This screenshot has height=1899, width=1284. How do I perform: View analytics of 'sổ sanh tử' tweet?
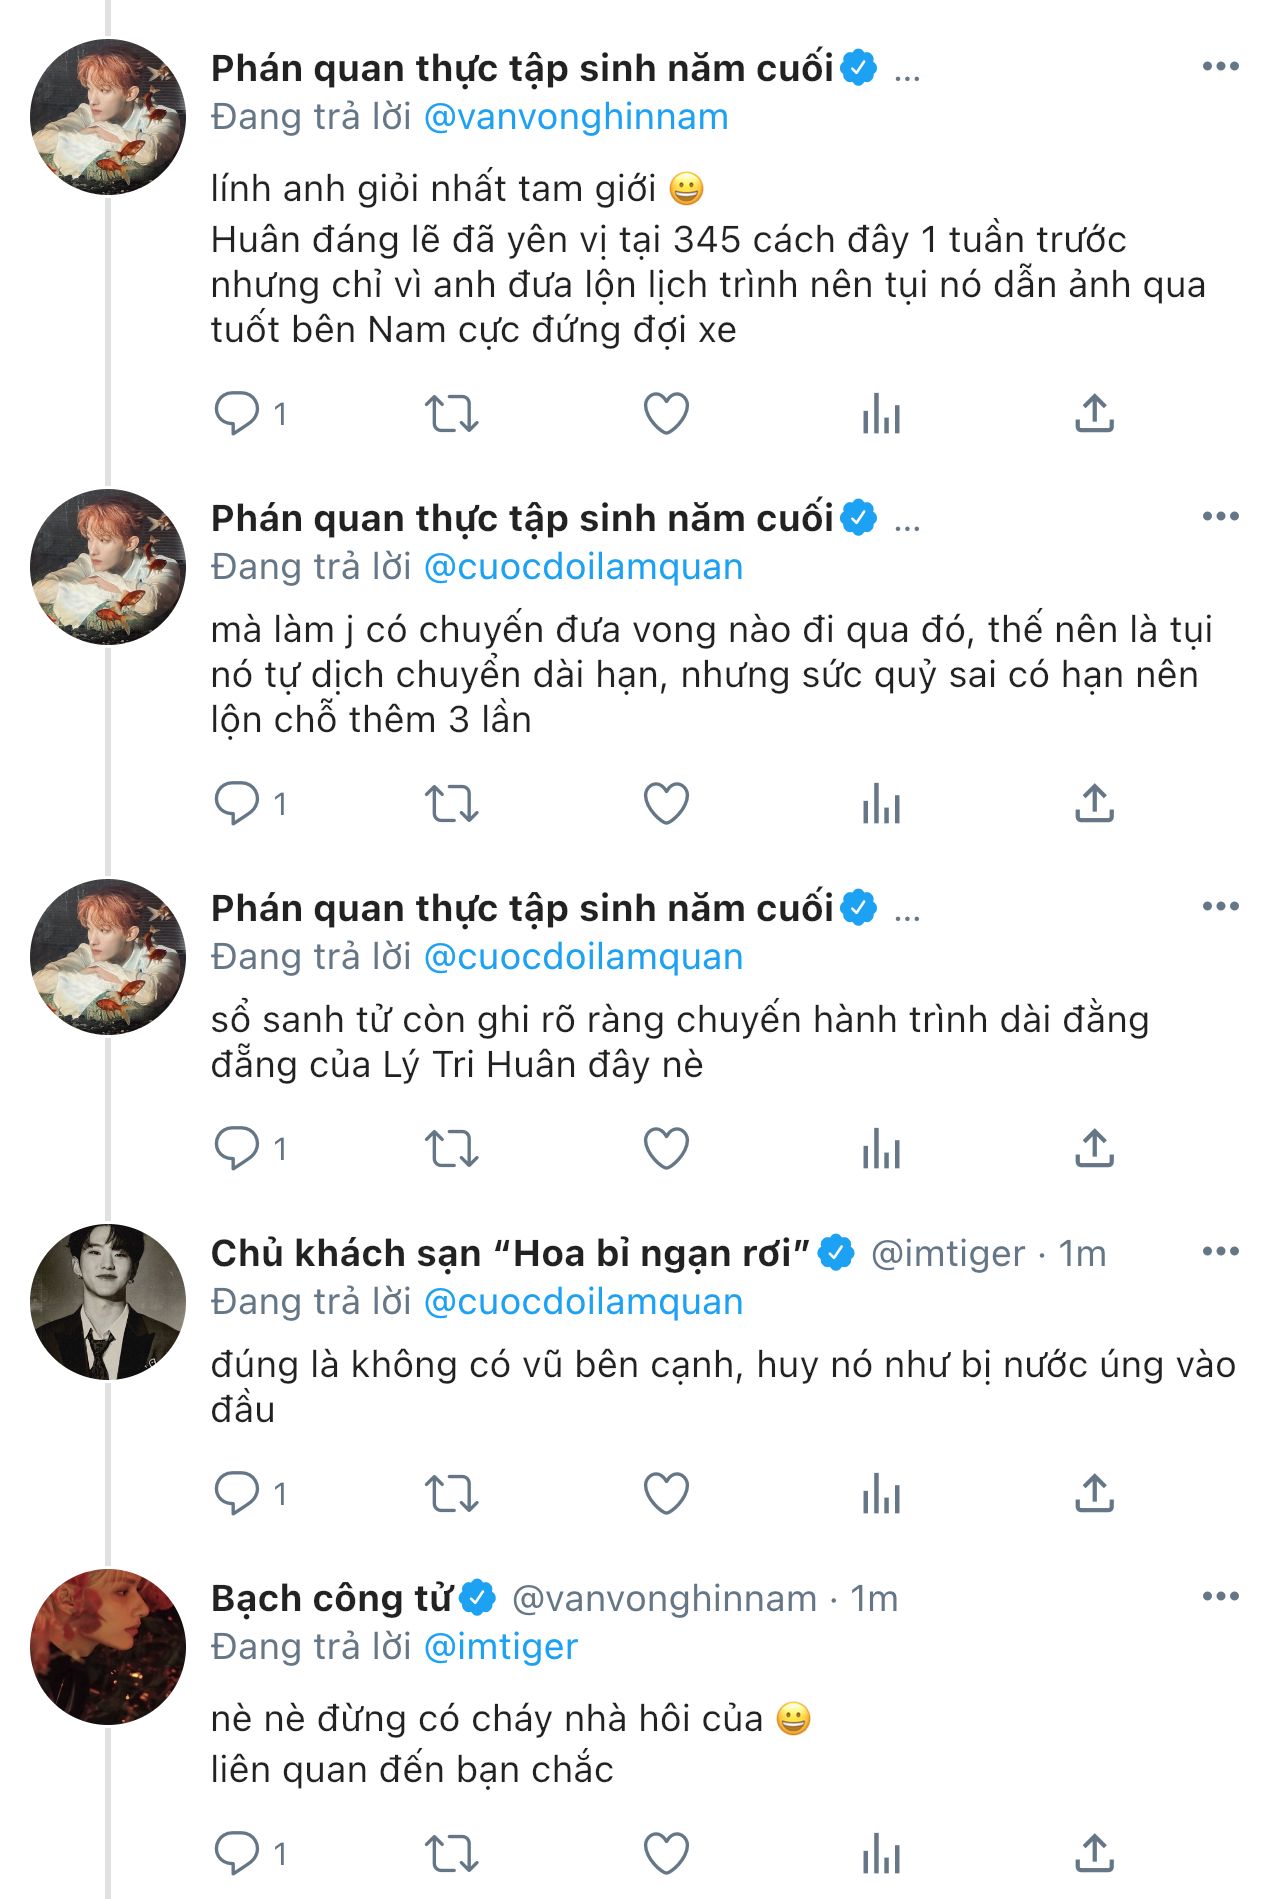click(x=881, y=1148)
